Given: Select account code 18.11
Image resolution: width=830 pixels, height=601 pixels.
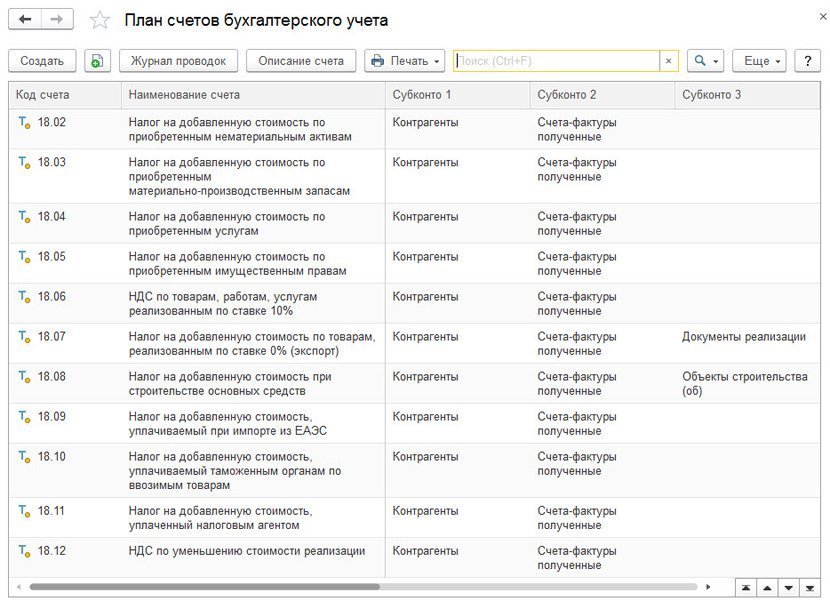Looking at the screenshot, I should tap(52, 511).
